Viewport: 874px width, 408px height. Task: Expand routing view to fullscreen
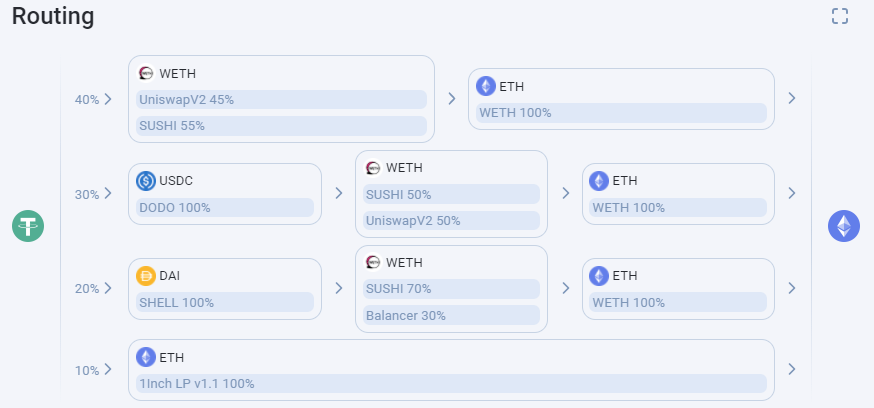click(x=840, y=16)
